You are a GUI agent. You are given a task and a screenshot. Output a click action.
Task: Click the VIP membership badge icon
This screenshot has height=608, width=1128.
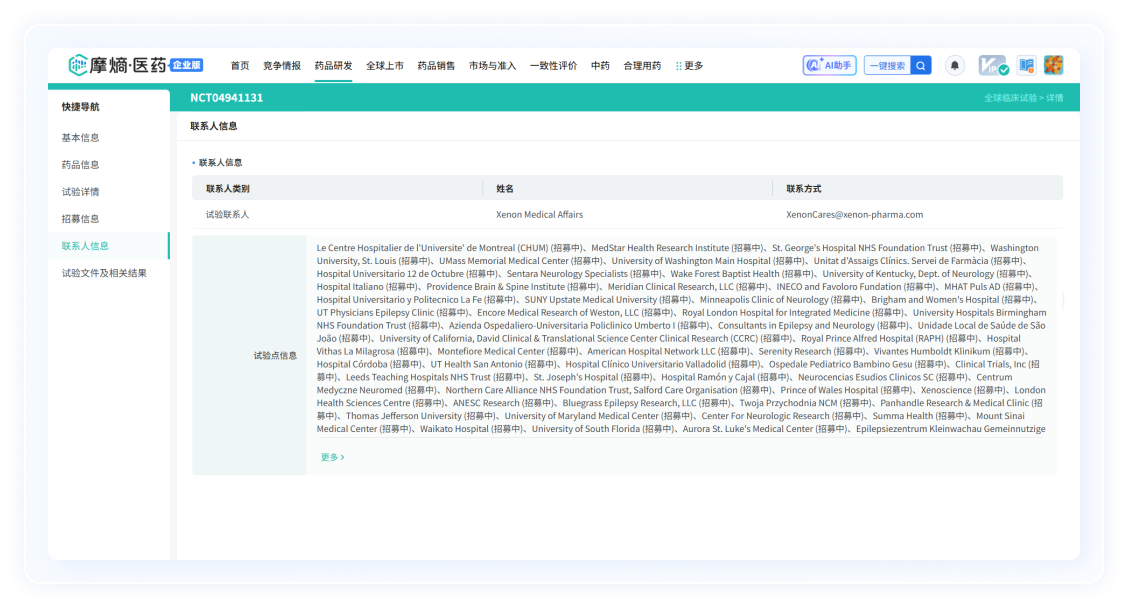click(x=993, y=65)
